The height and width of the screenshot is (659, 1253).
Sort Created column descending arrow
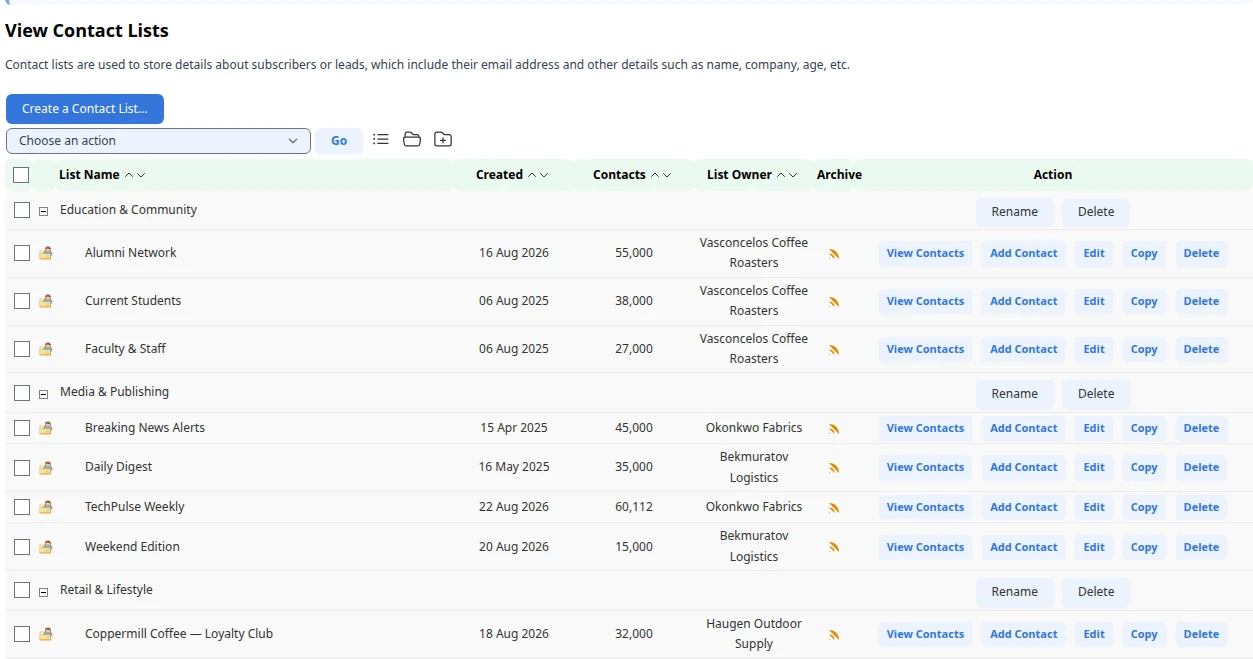coord(544,175)
